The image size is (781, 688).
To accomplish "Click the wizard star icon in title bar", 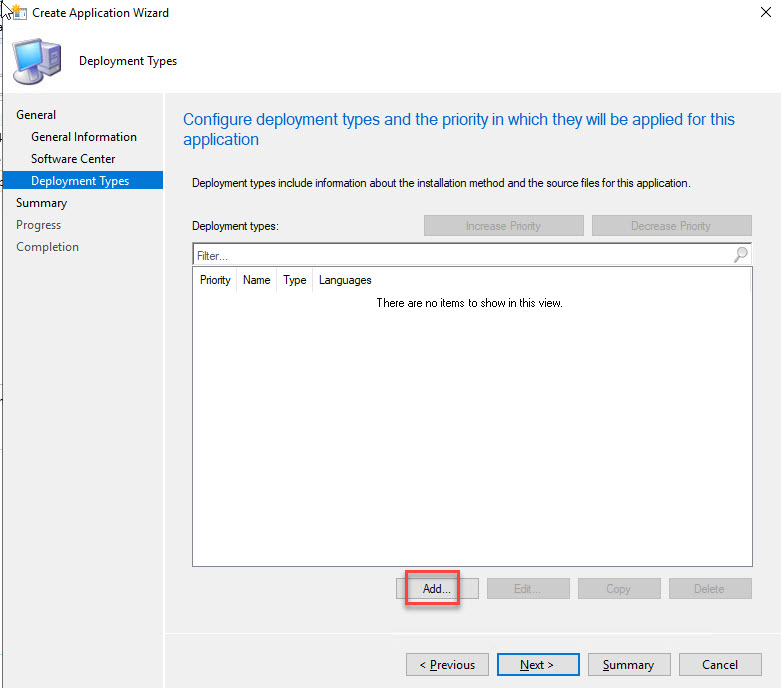I will (x=17, y=12).
